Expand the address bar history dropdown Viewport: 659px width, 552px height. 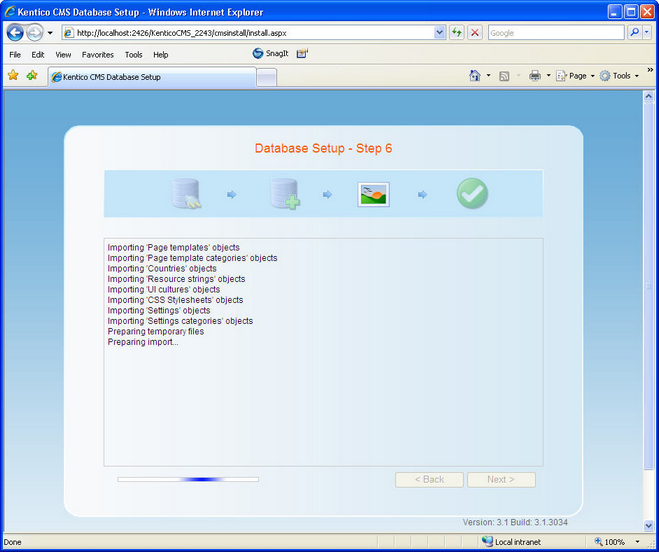(x=440, y=33)
